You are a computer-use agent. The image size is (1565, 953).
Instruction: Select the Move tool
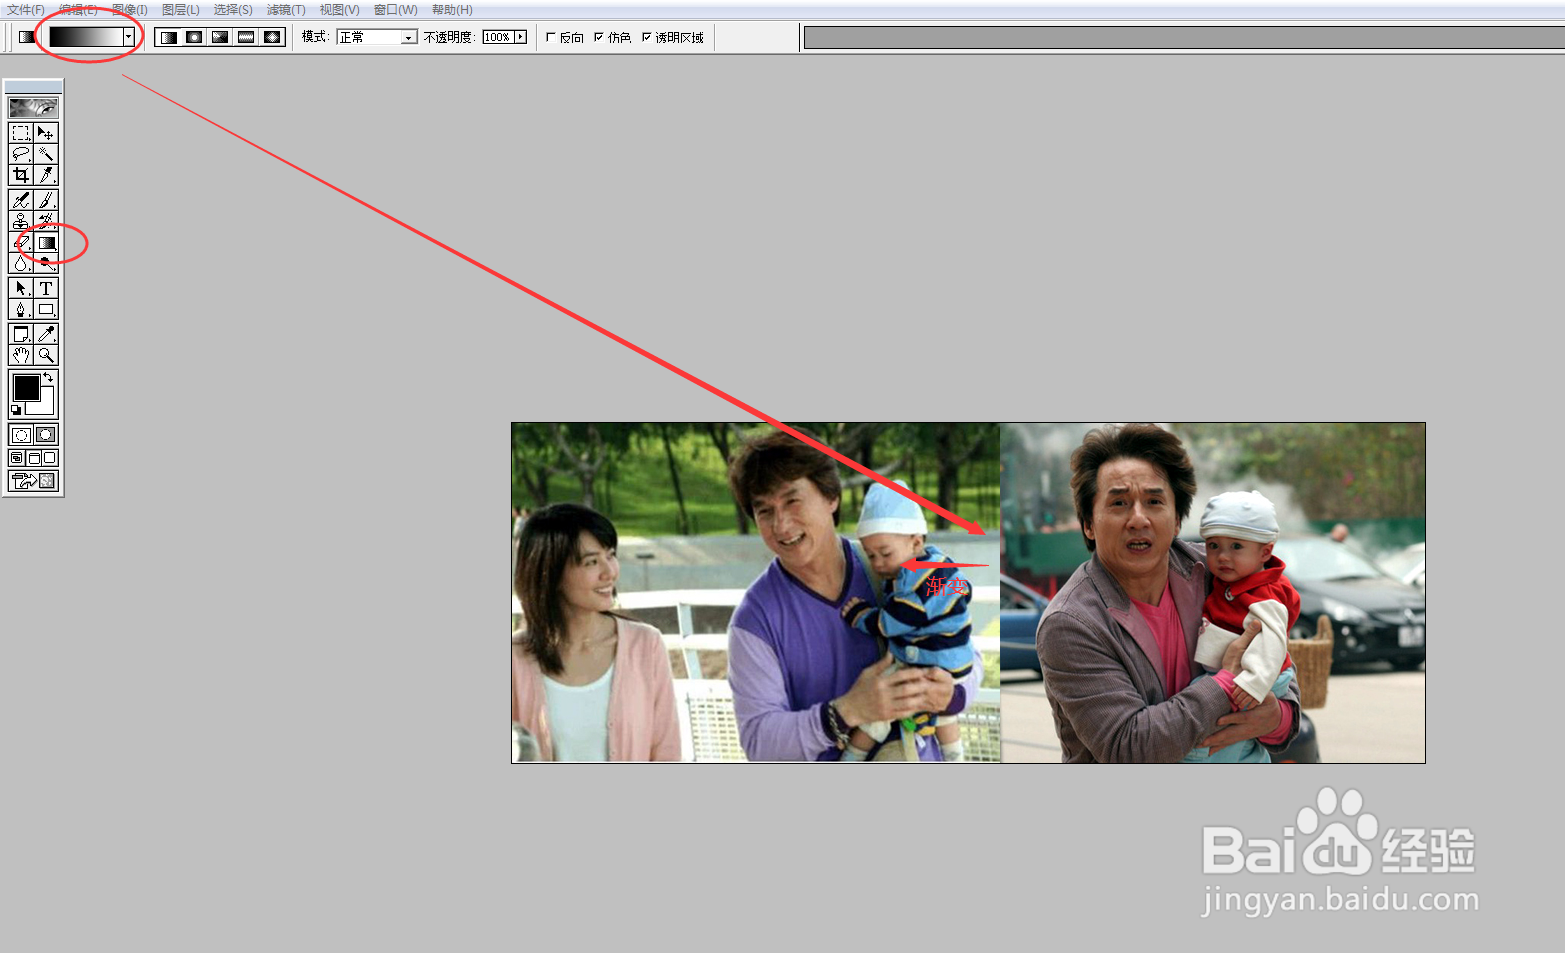(46, 133)
